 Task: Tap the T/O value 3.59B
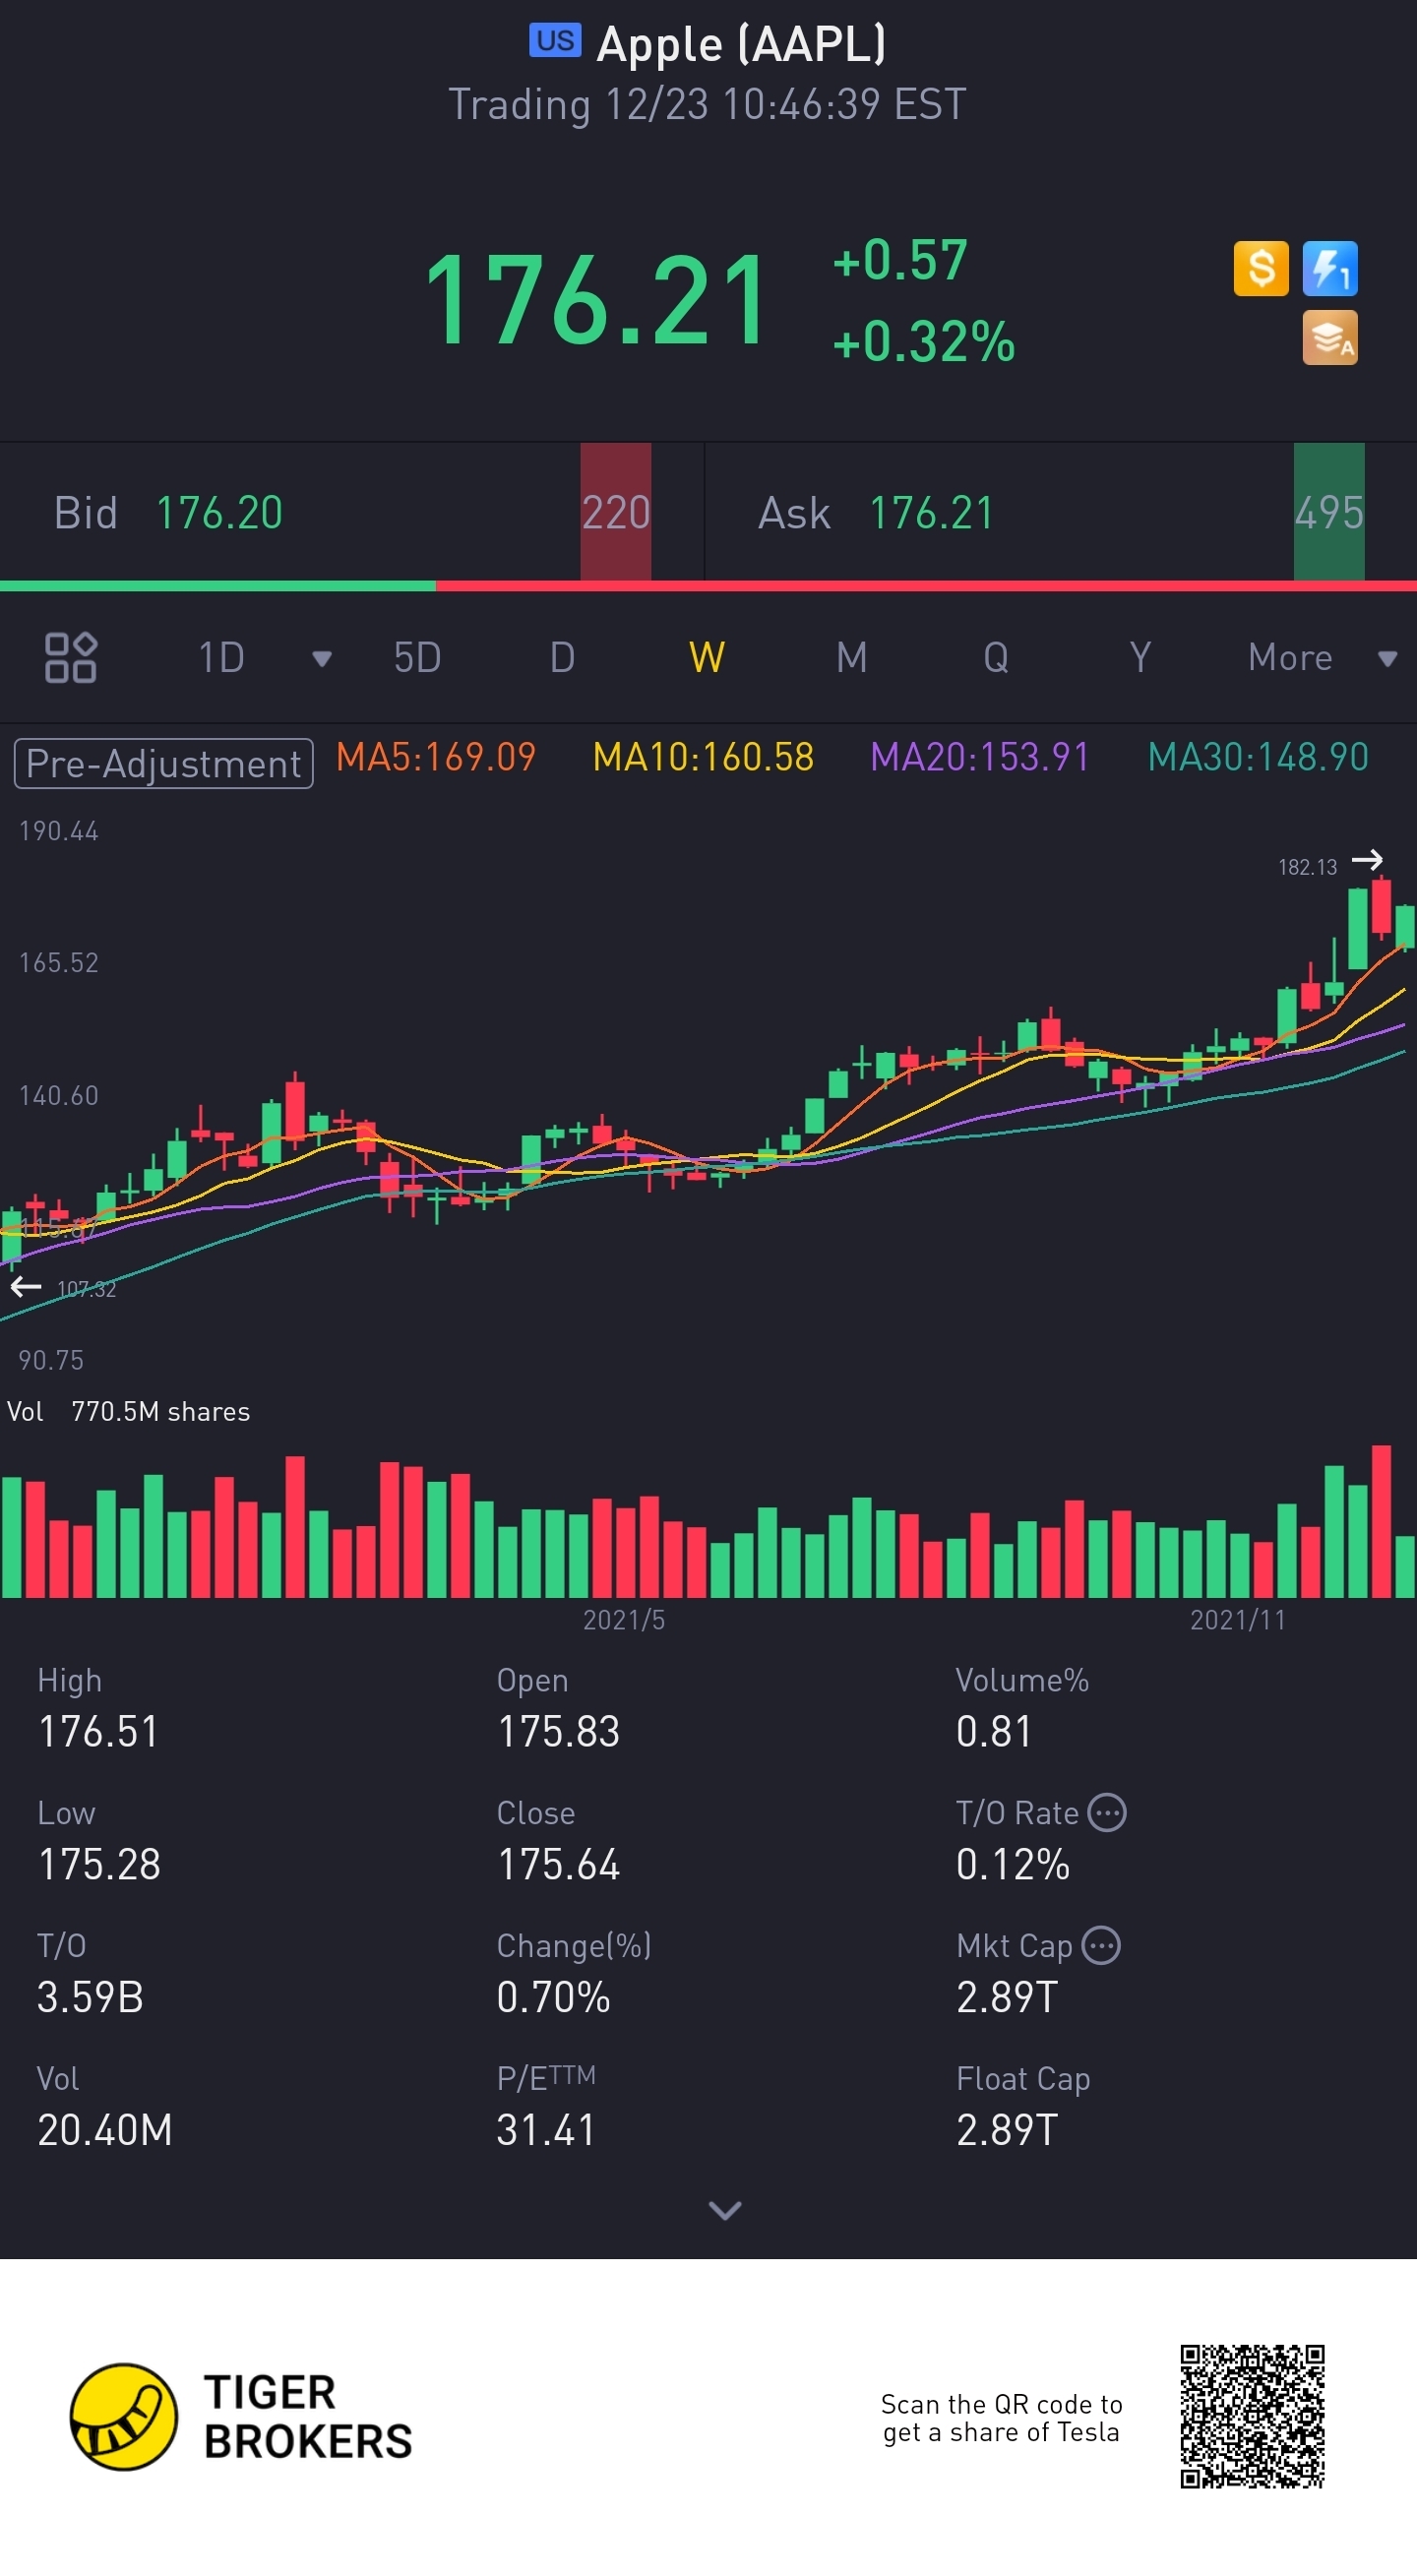pyautogui.click(x=90, y=1997)
